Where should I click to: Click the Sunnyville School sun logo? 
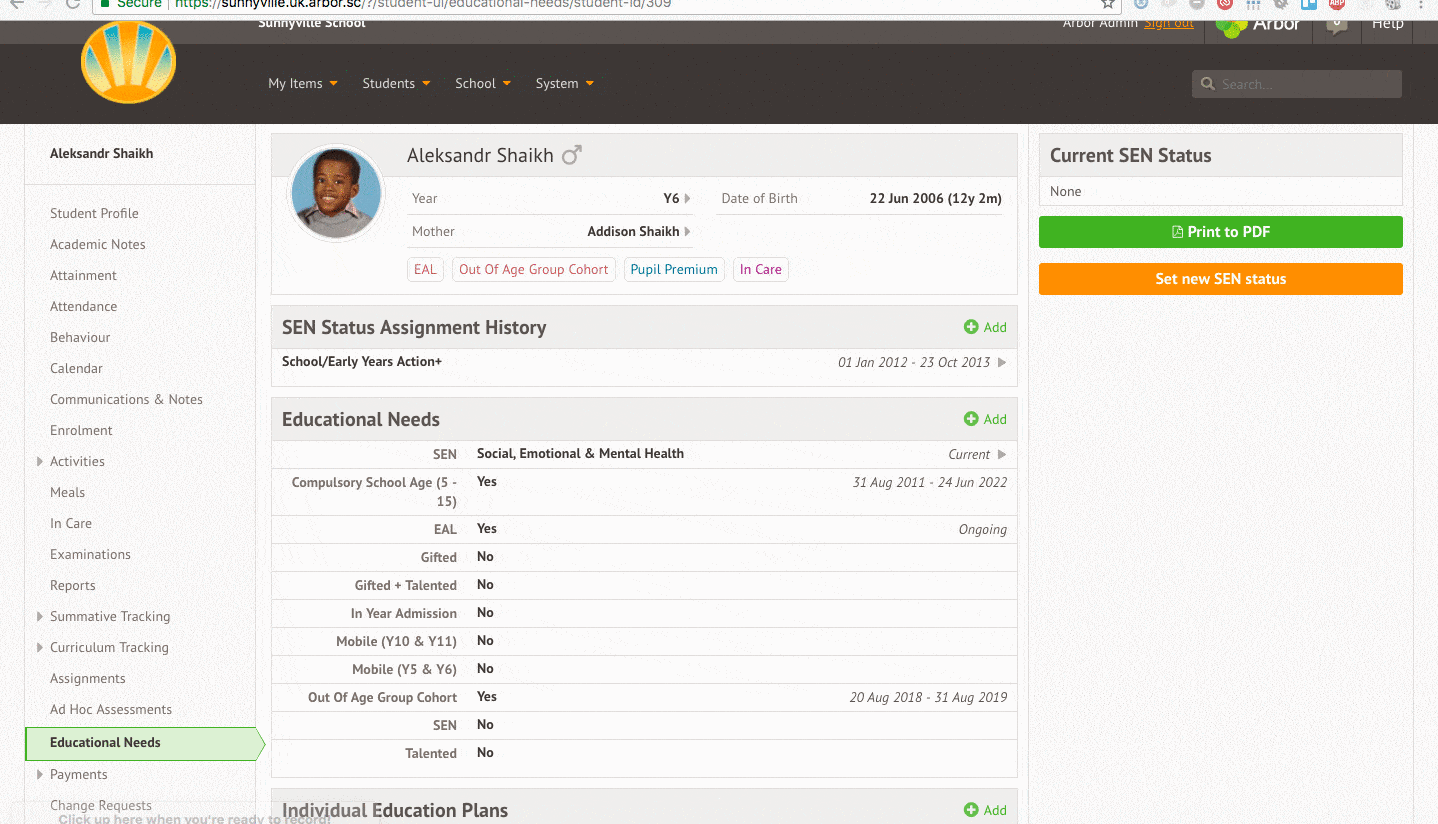pos(128,62)
